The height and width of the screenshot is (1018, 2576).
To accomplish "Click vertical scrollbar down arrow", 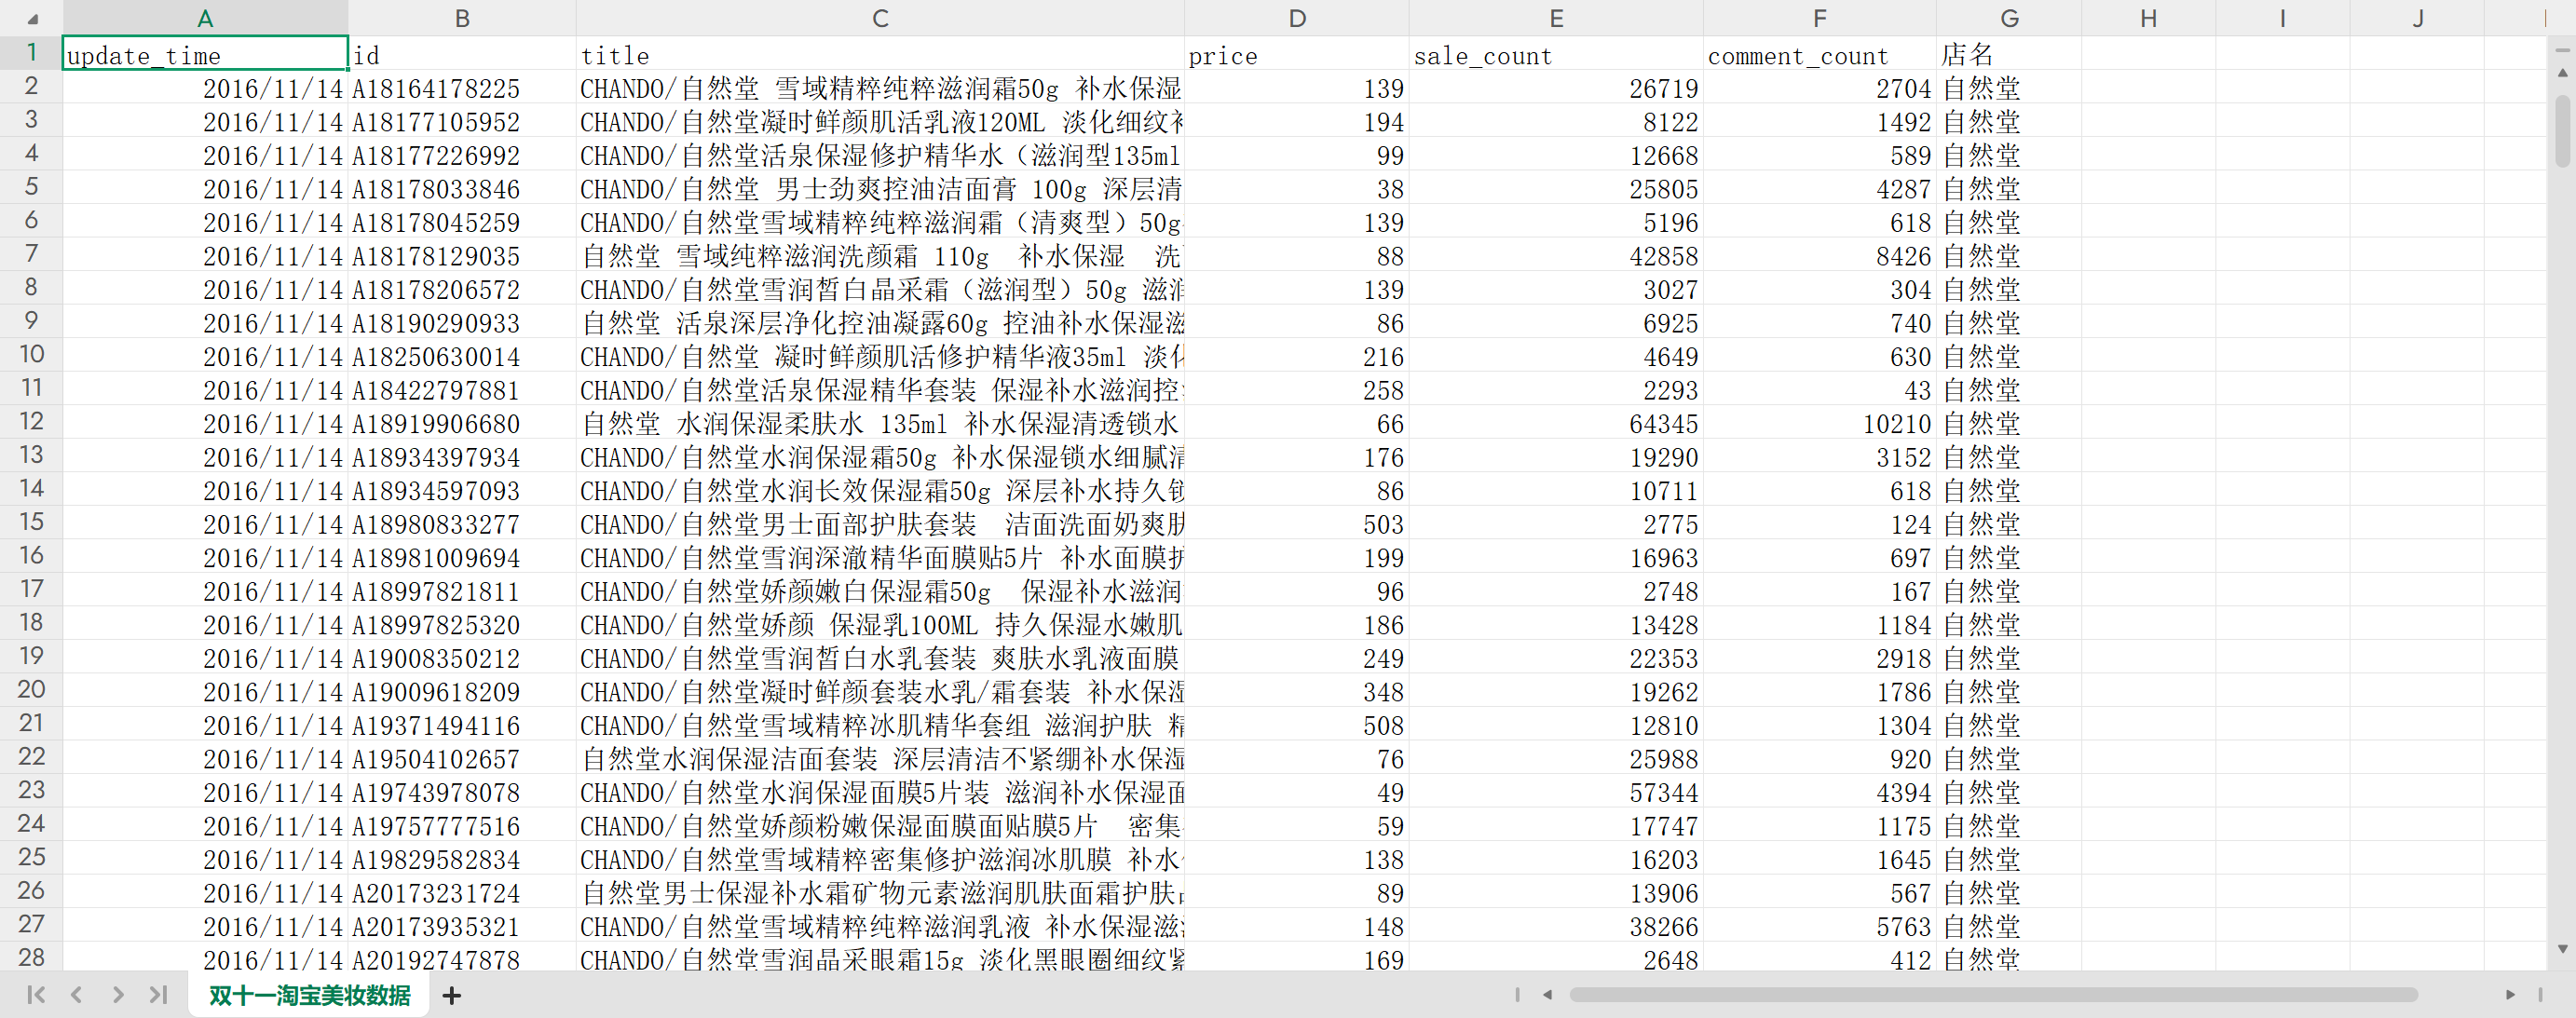I will point(2562,949).
